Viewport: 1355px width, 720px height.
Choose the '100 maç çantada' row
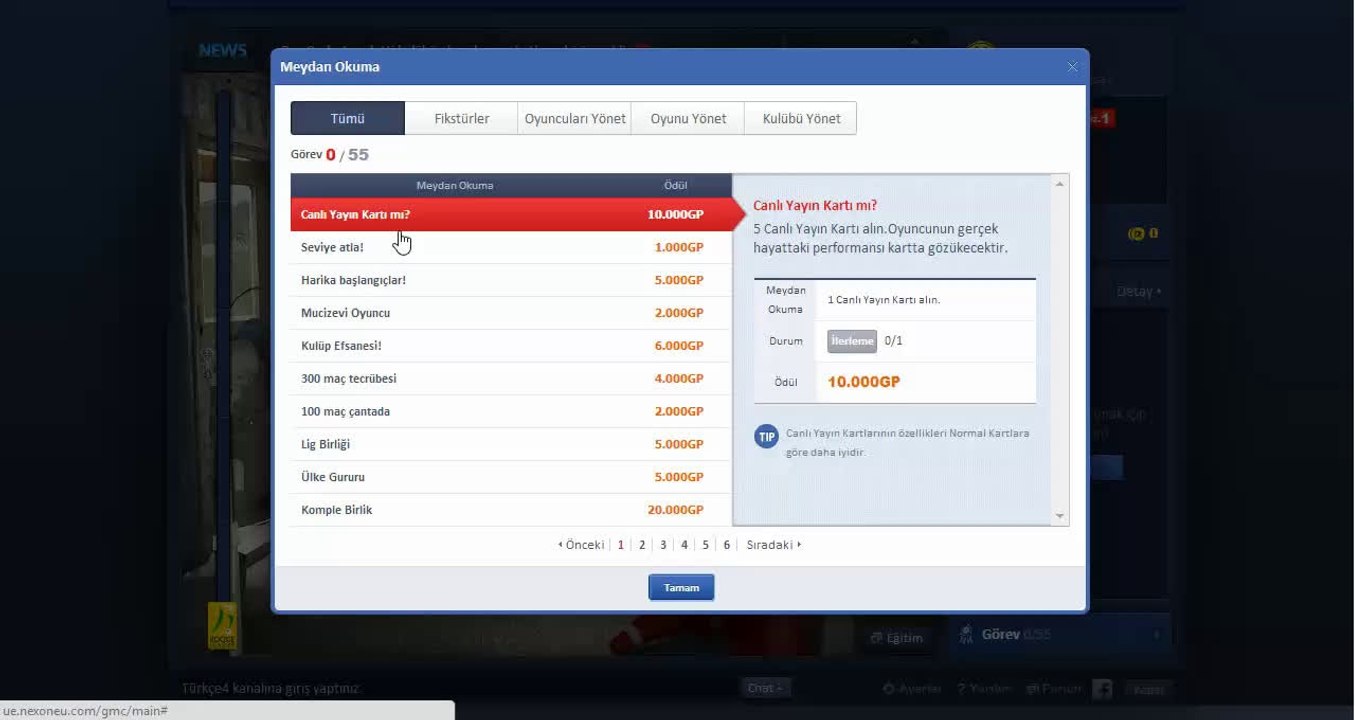pos(511,411)
